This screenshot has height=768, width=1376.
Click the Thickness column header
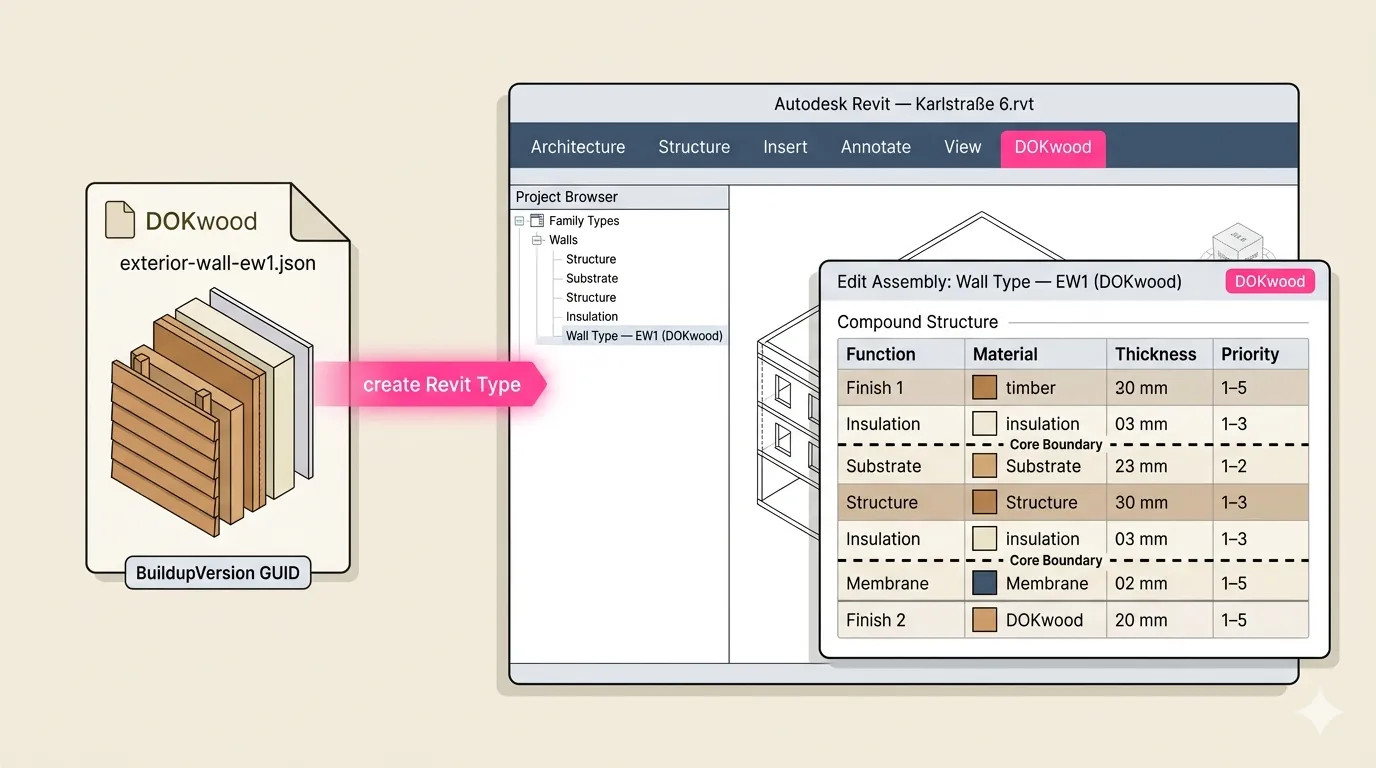(x=1158, y=354)
